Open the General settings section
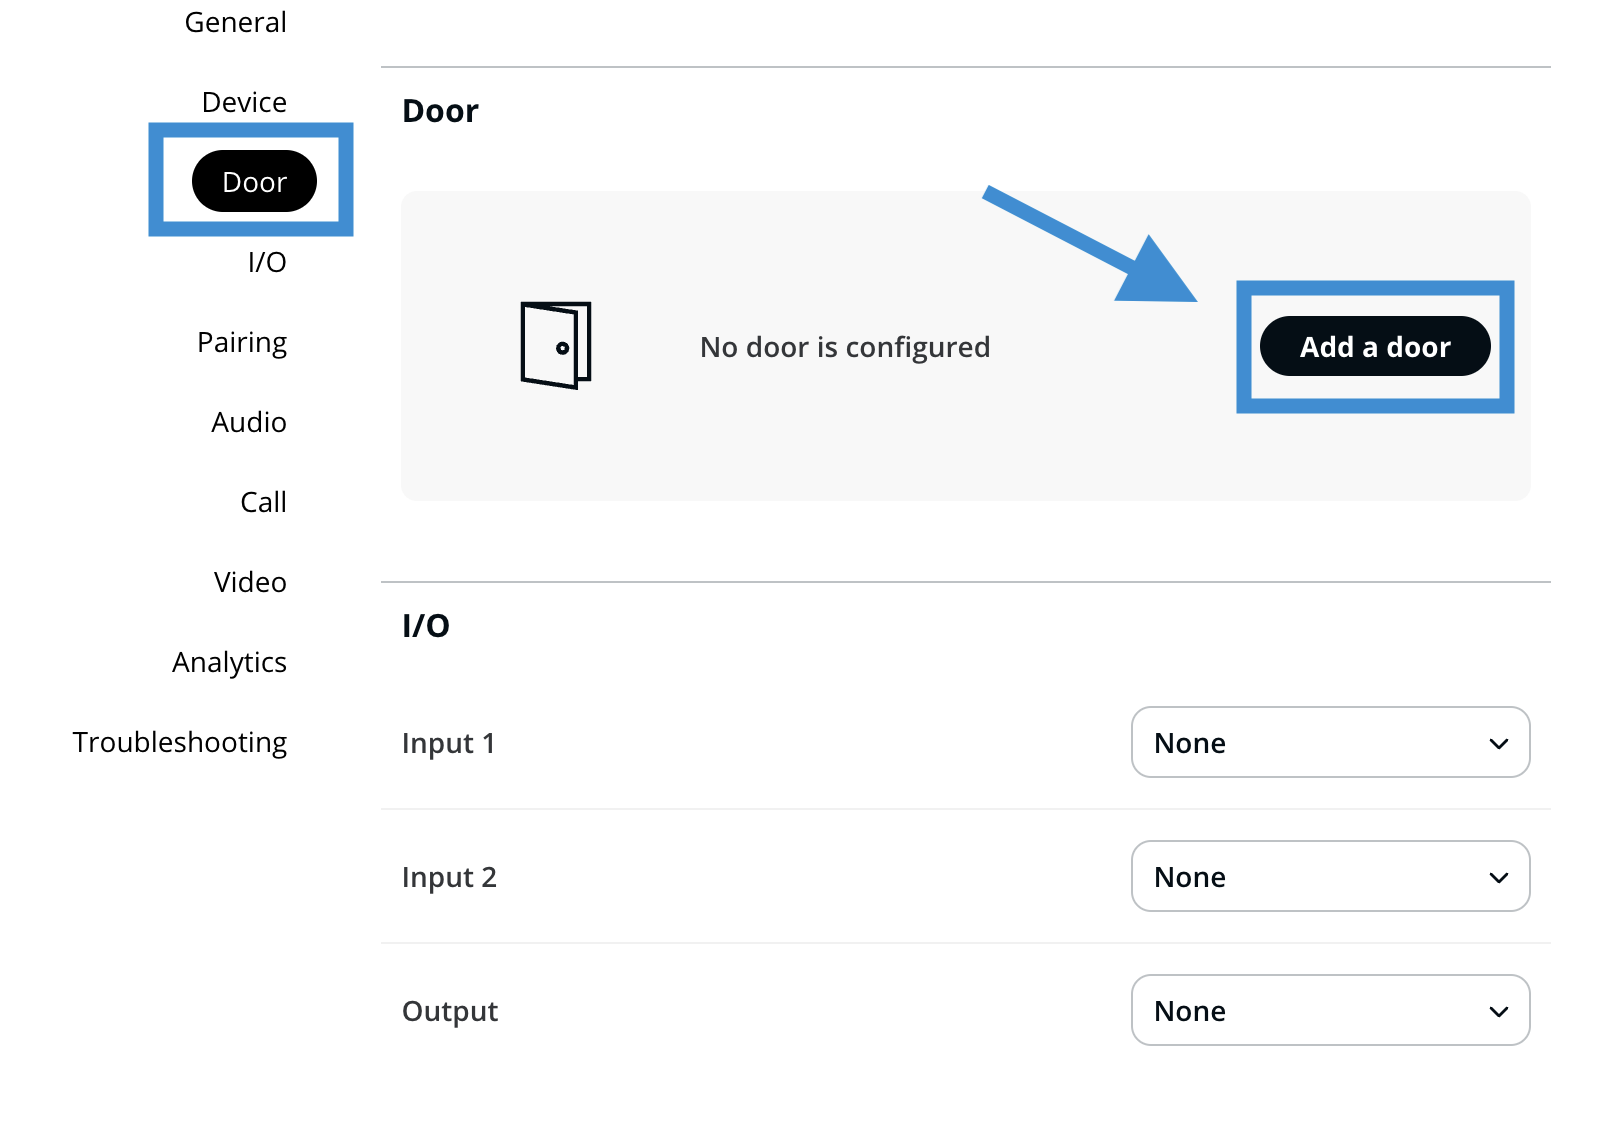 point(236,22)
